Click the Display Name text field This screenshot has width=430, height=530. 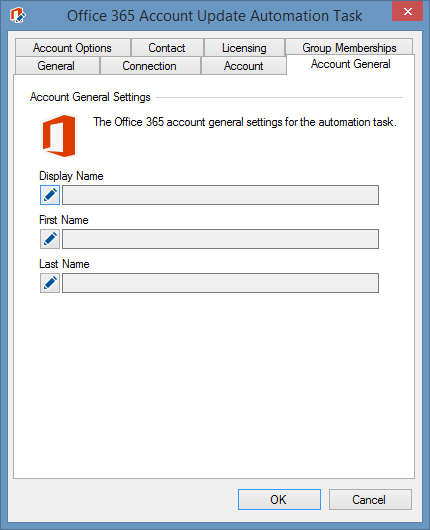tap(220, 195)
